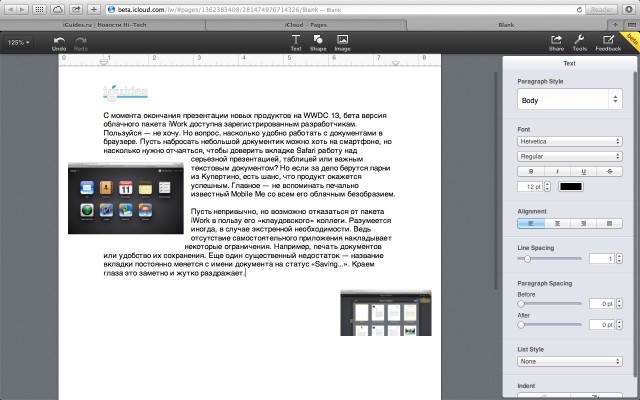Click the After spacing stepper arrows
This screenshot has width=640, height=400.
click(x=619, y=324)
